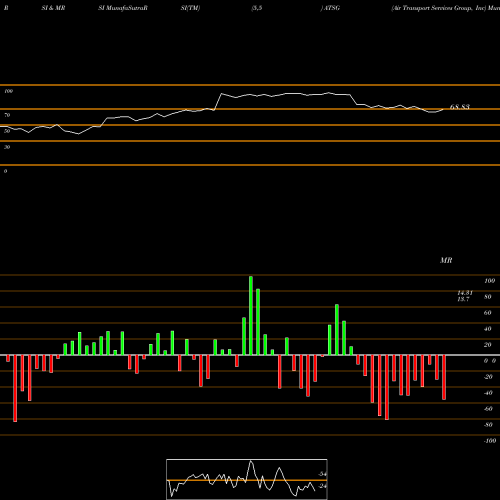
Task: Click the 'Air Transport Services Group, Inc' title
Action: [439, 8]
